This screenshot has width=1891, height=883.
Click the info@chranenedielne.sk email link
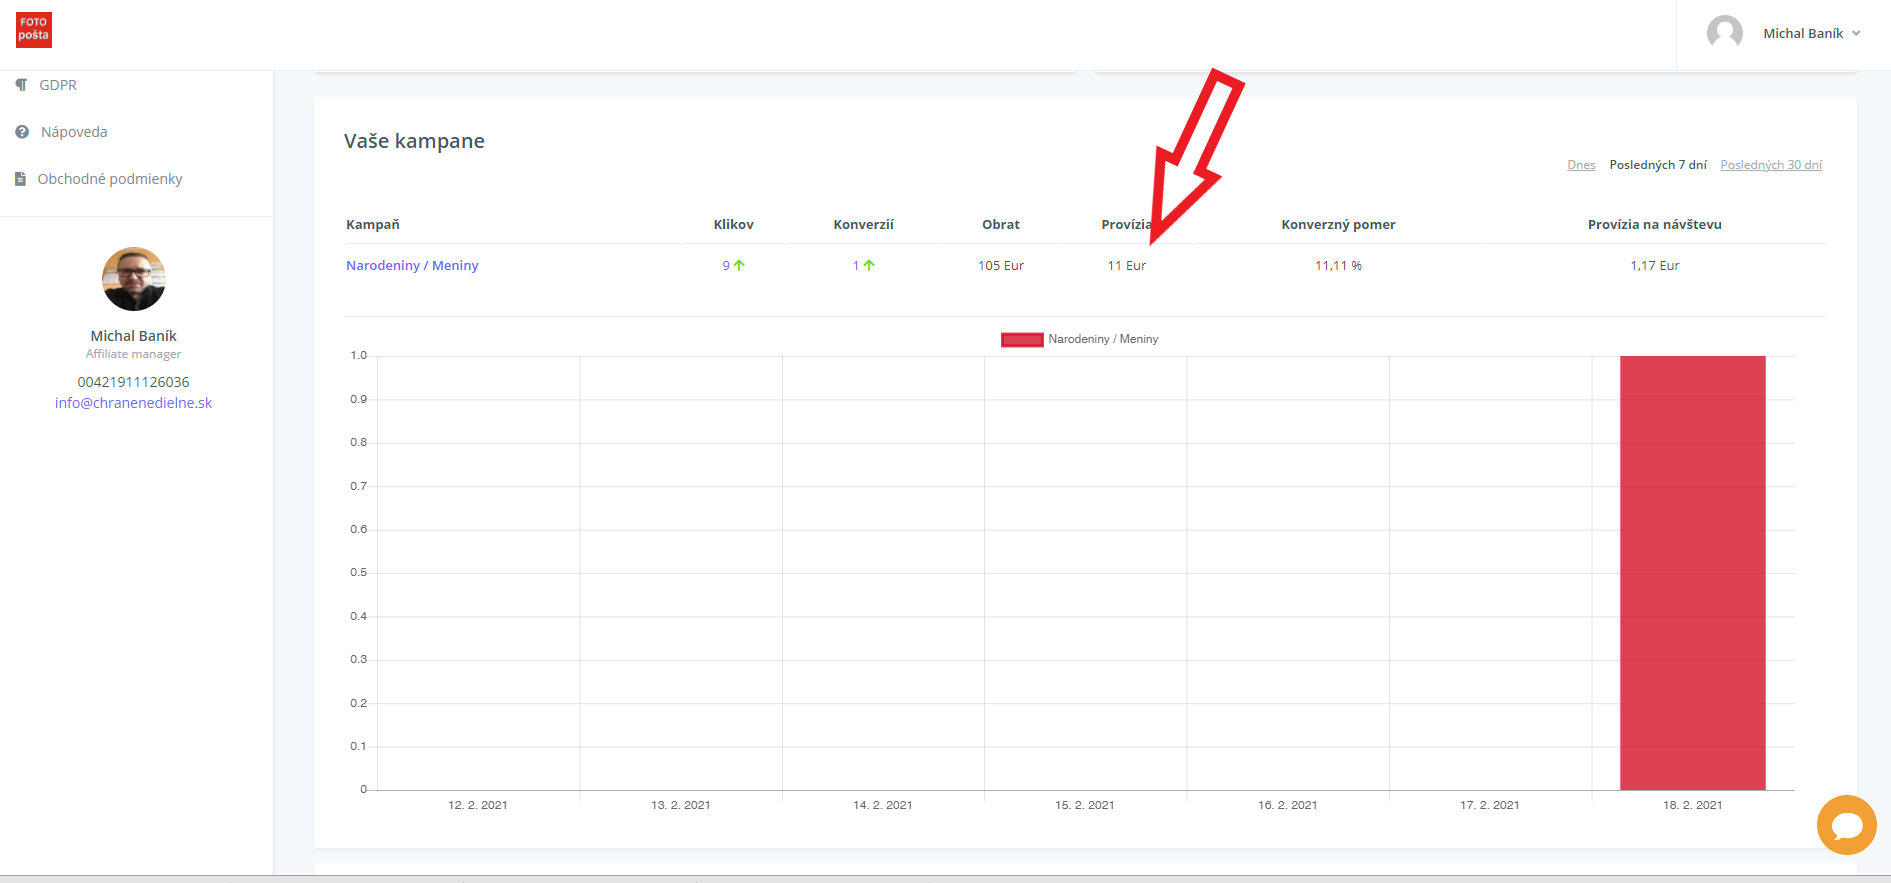pos(133,403)
